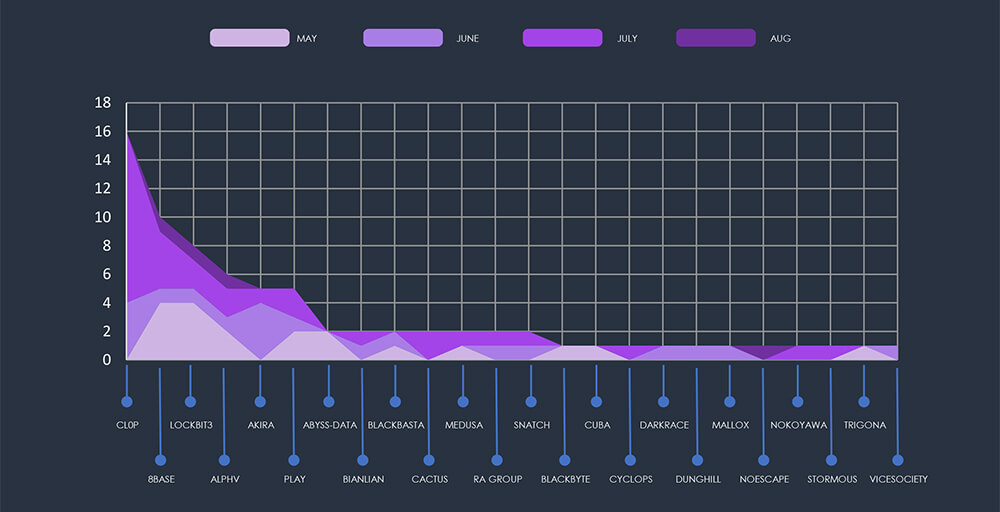This screenshot has width=1000, height=512.
Task: Click the PLAY axis label
Action: pos(295,479)
